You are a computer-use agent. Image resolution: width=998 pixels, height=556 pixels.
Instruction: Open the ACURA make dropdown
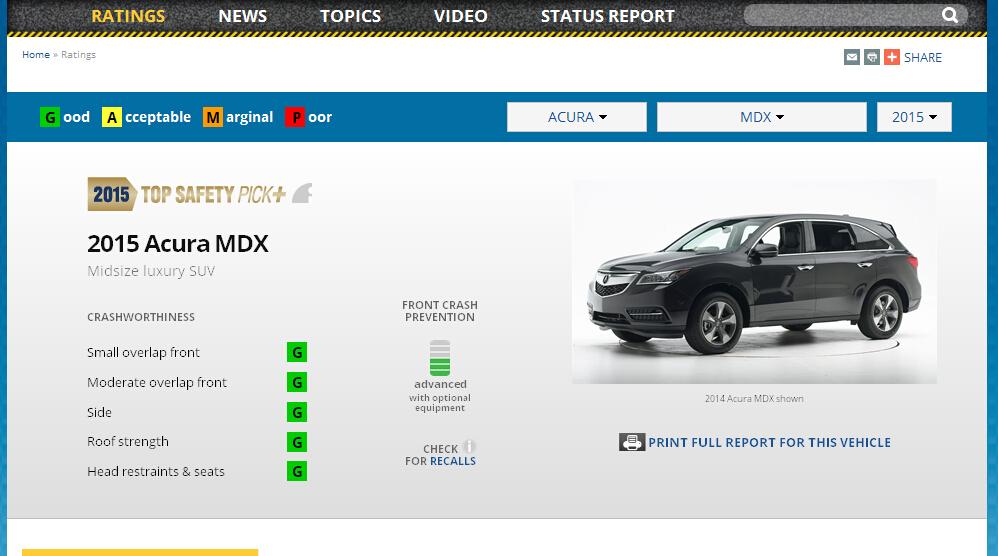pos(577,117)
